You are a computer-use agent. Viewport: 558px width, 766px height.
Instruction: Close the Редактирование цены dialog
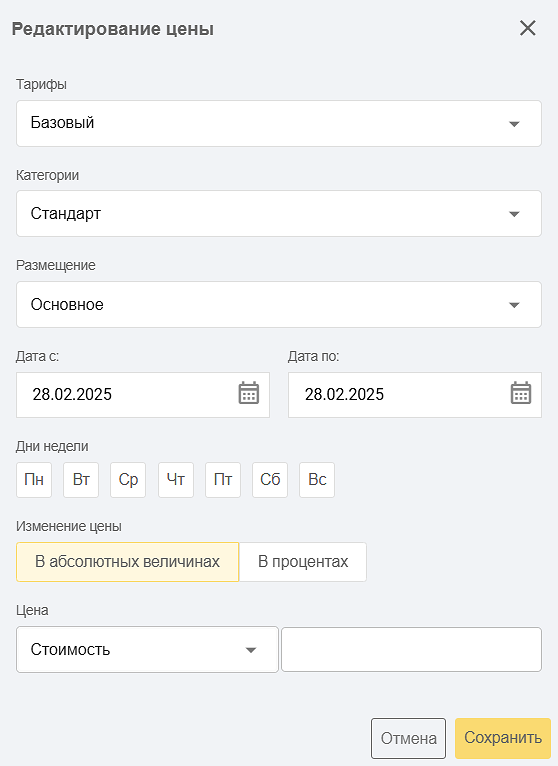click(x=528, y=28)
